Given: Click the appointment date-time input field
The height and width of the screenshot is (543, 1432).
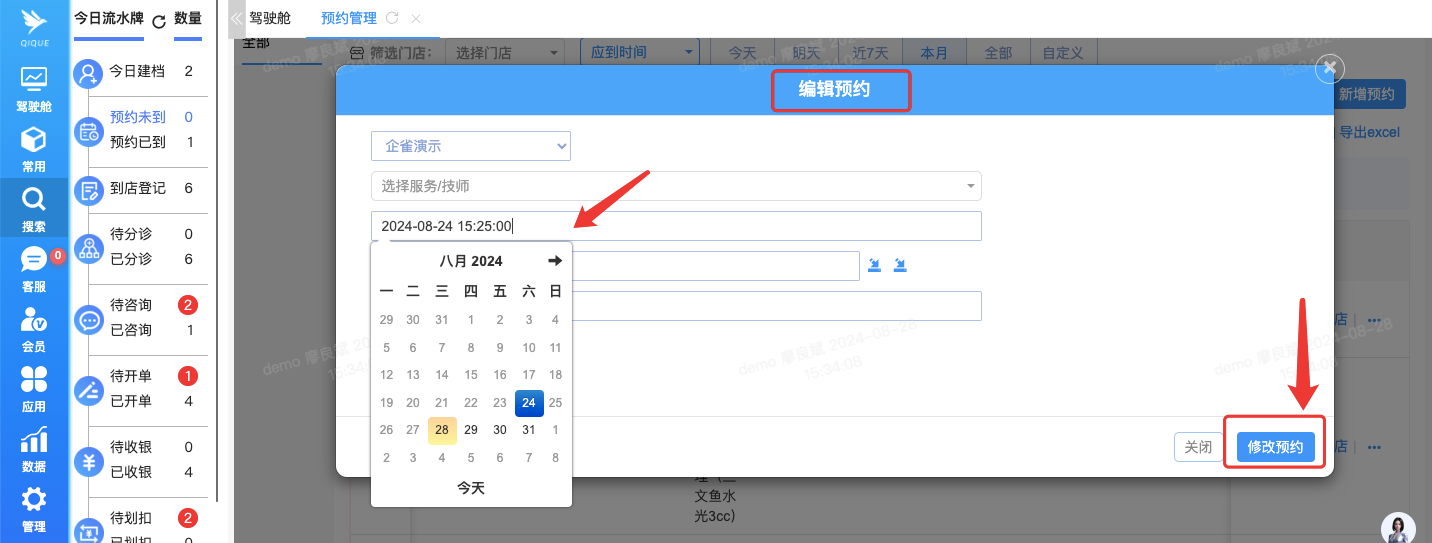Looking at the screenshot, I should click(x=675, y=226).
